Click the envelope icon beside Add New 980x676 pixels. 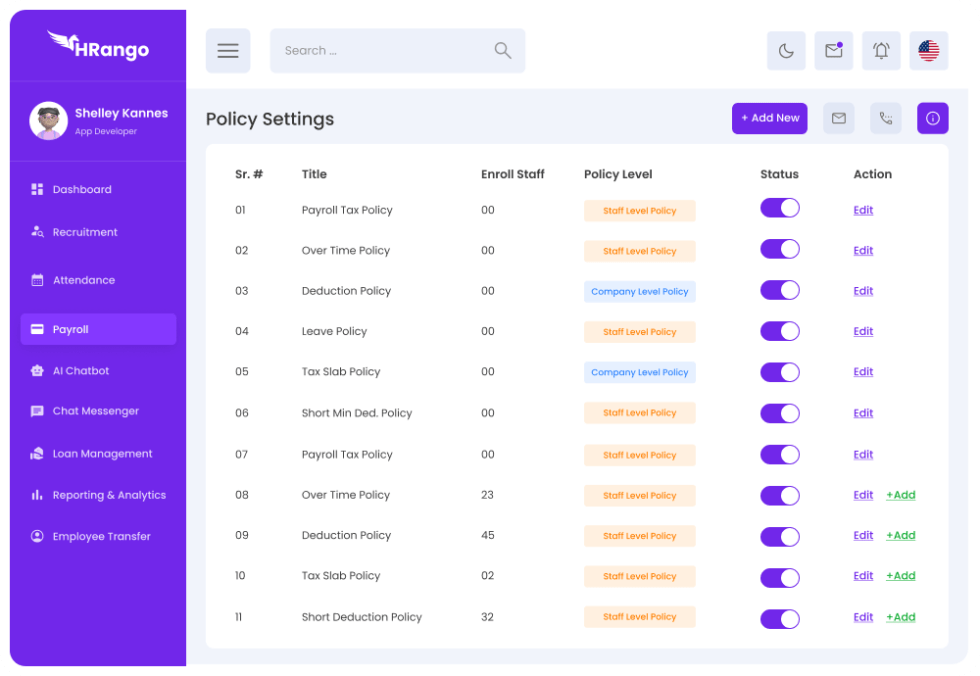[x=838, y=118]
